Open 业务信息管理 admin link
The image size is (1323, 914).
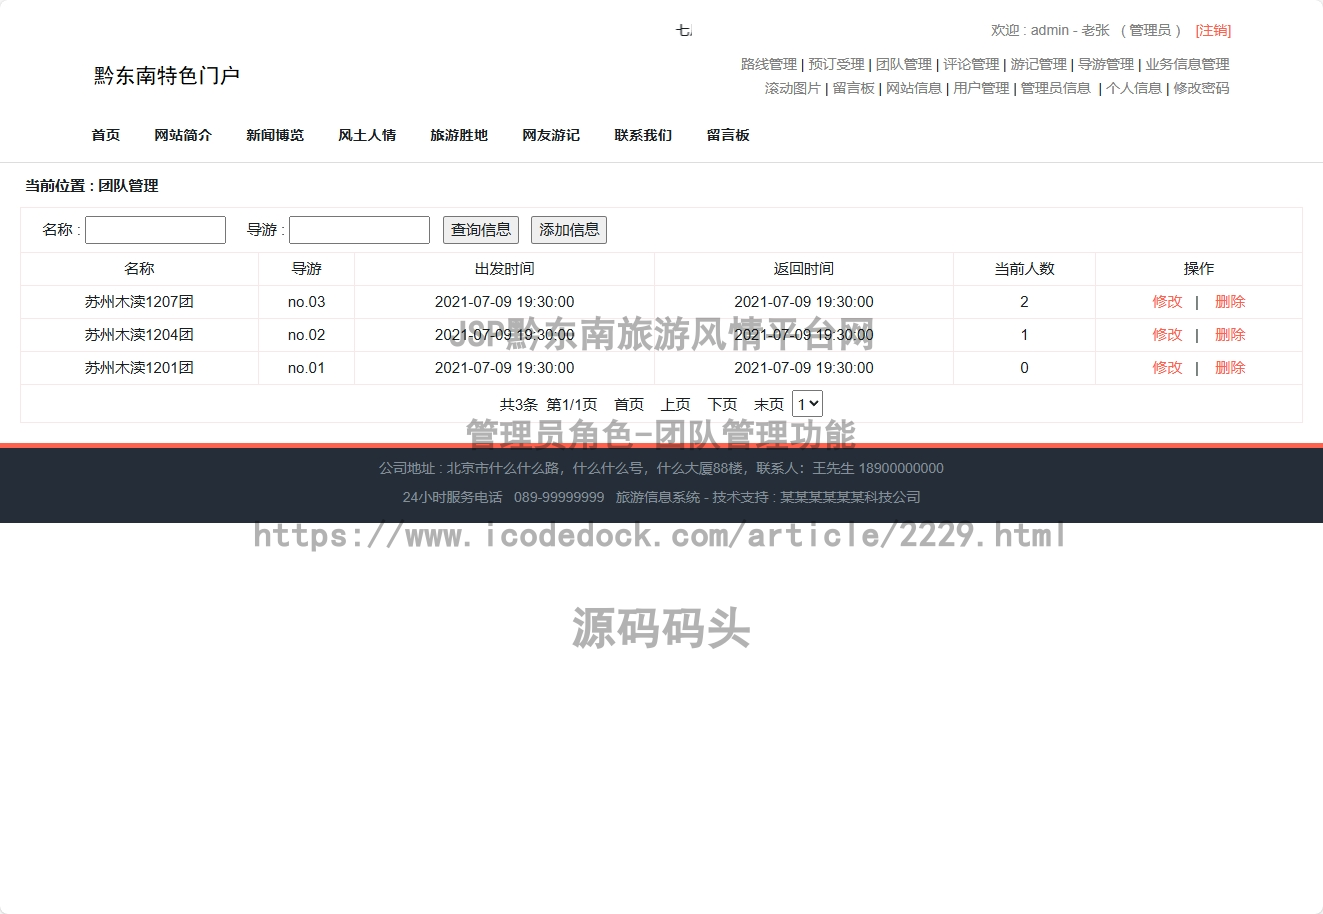[1187, 64]
